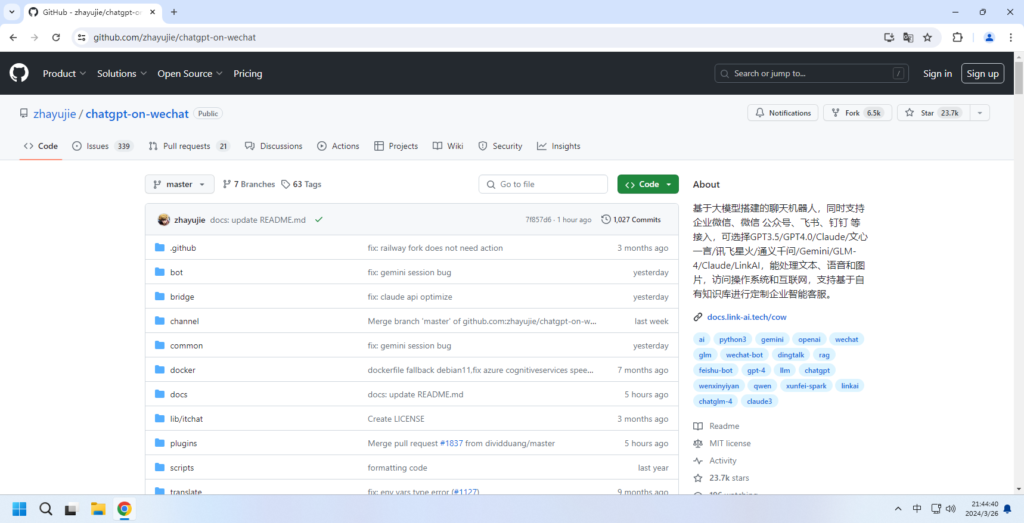Screen dimensions: 1024x523
Task: Focus the Go to file input
Action: pyautogui.click(x=543, y=184)
